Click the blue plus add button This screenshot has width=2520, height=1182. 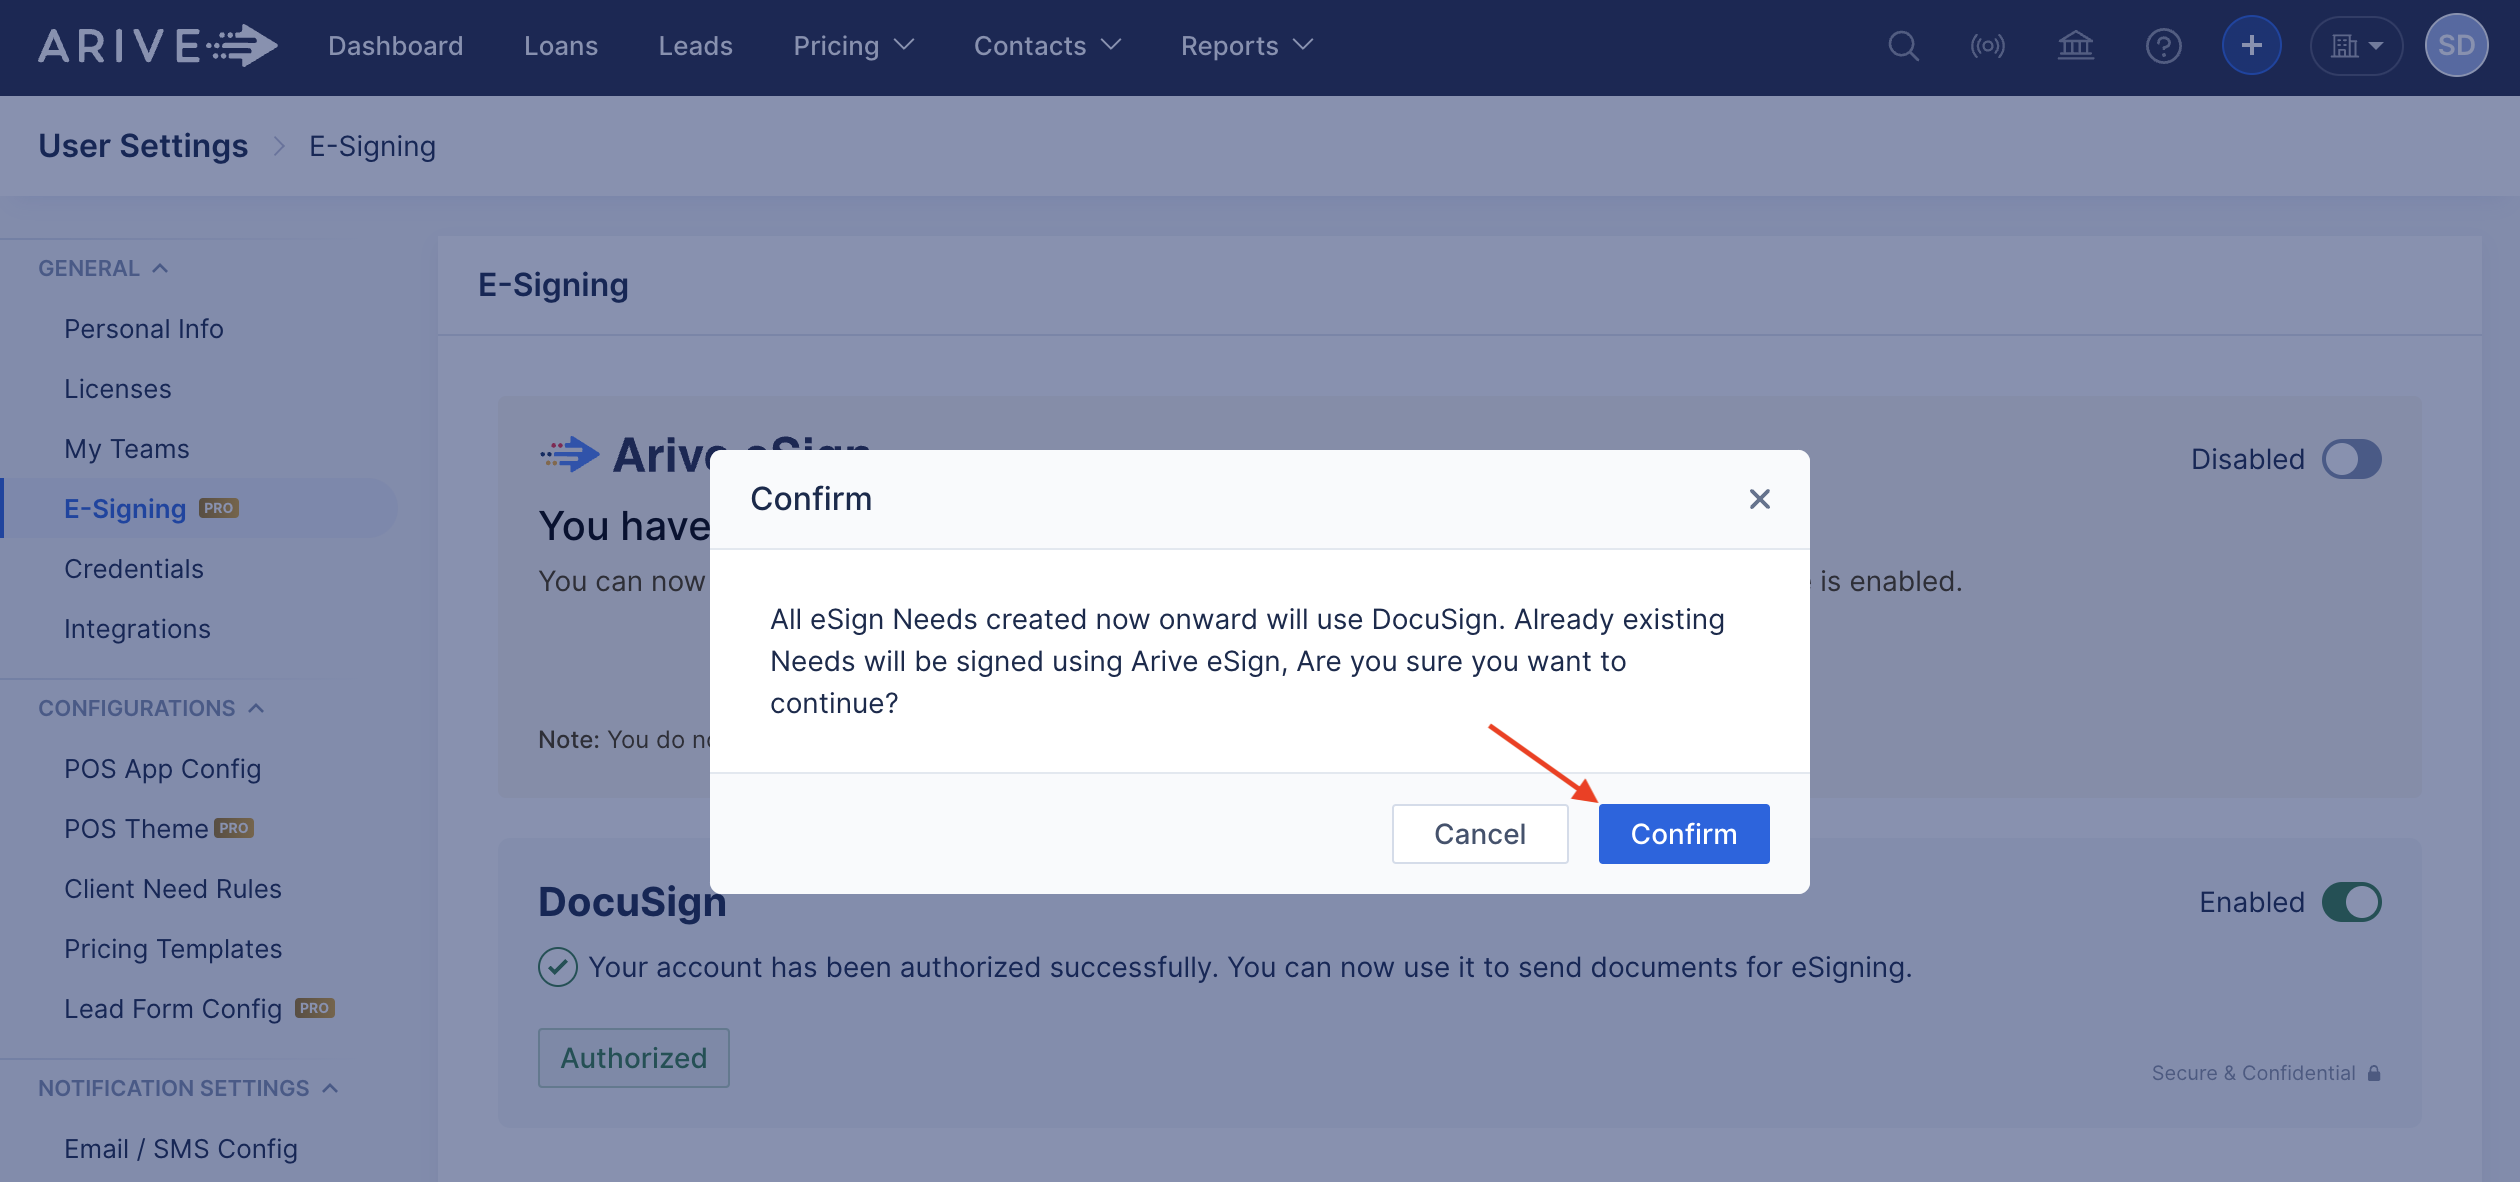click(x=2251, y=46)
